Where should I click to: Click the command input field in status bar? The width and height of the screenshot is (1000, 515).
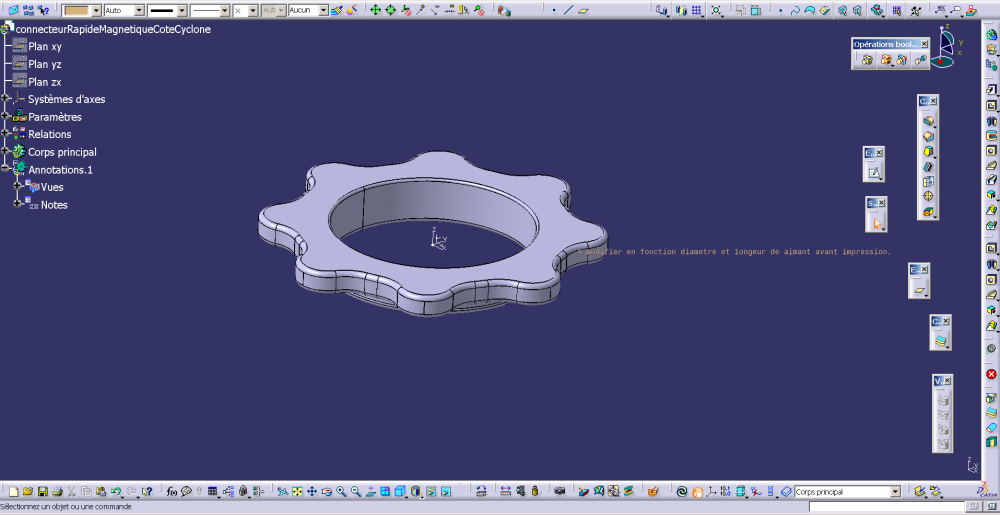point(888,507)
